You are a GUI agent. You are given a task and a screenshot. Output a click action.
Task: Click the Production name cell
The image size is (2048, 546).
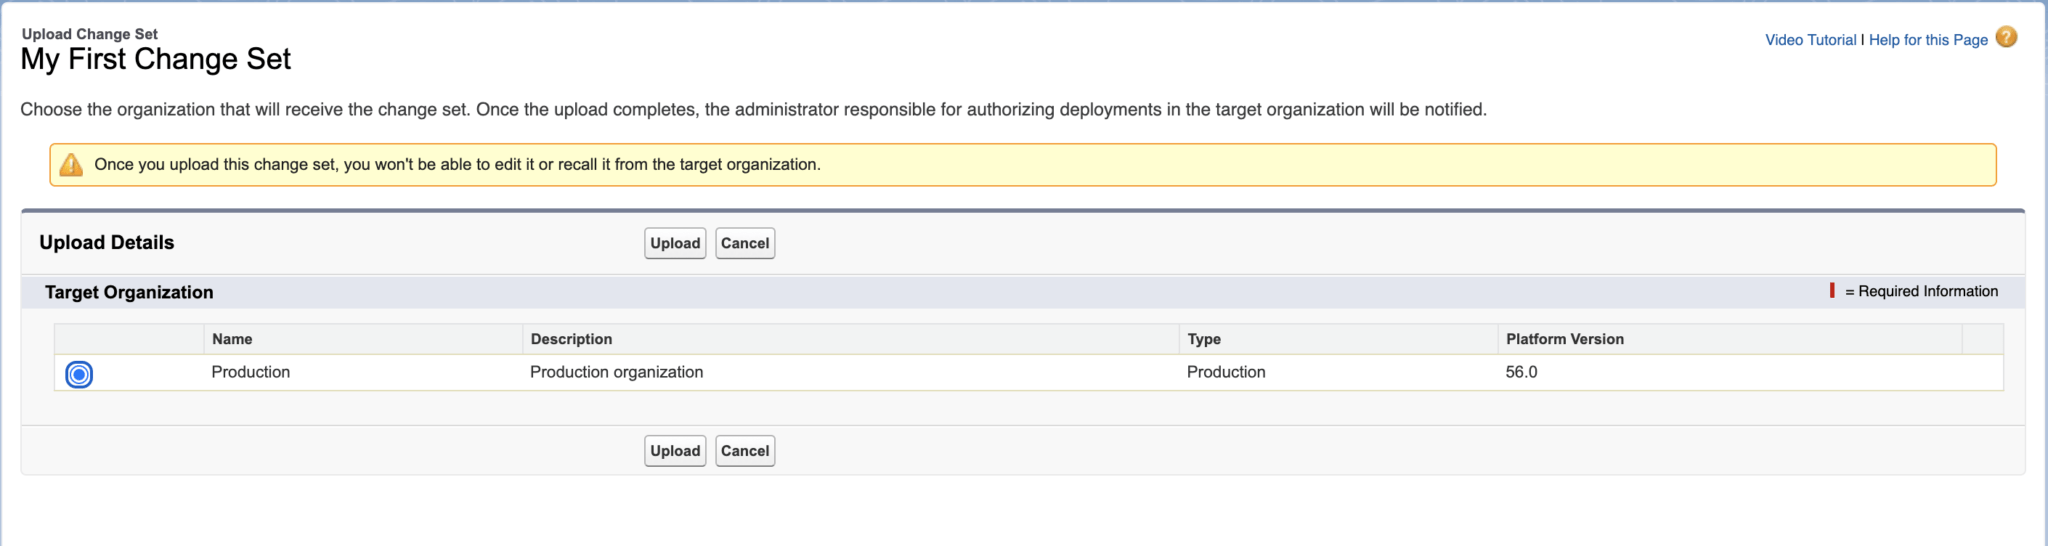(x=251, y=372)
